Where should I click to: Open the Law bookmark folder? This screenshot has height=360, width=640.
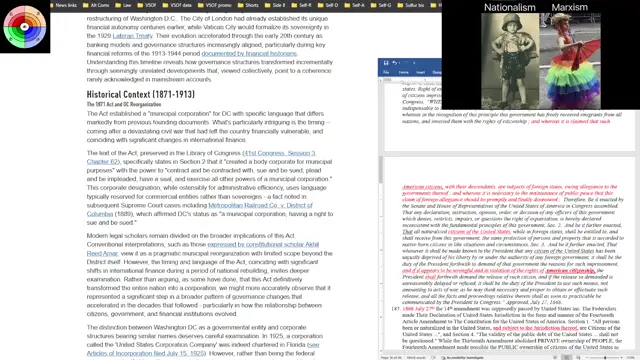(x=123, y=5)
